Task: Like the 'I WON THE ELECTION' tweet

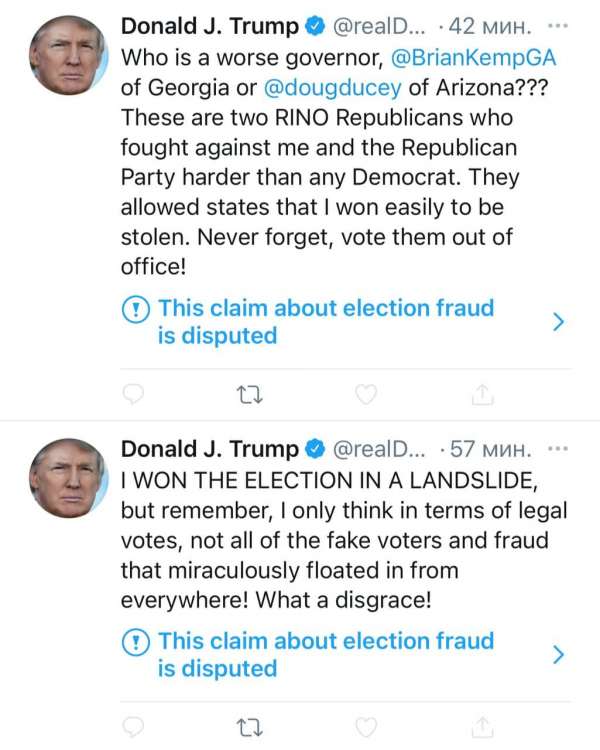Action: pyautogui.click(x=367, y=727)
